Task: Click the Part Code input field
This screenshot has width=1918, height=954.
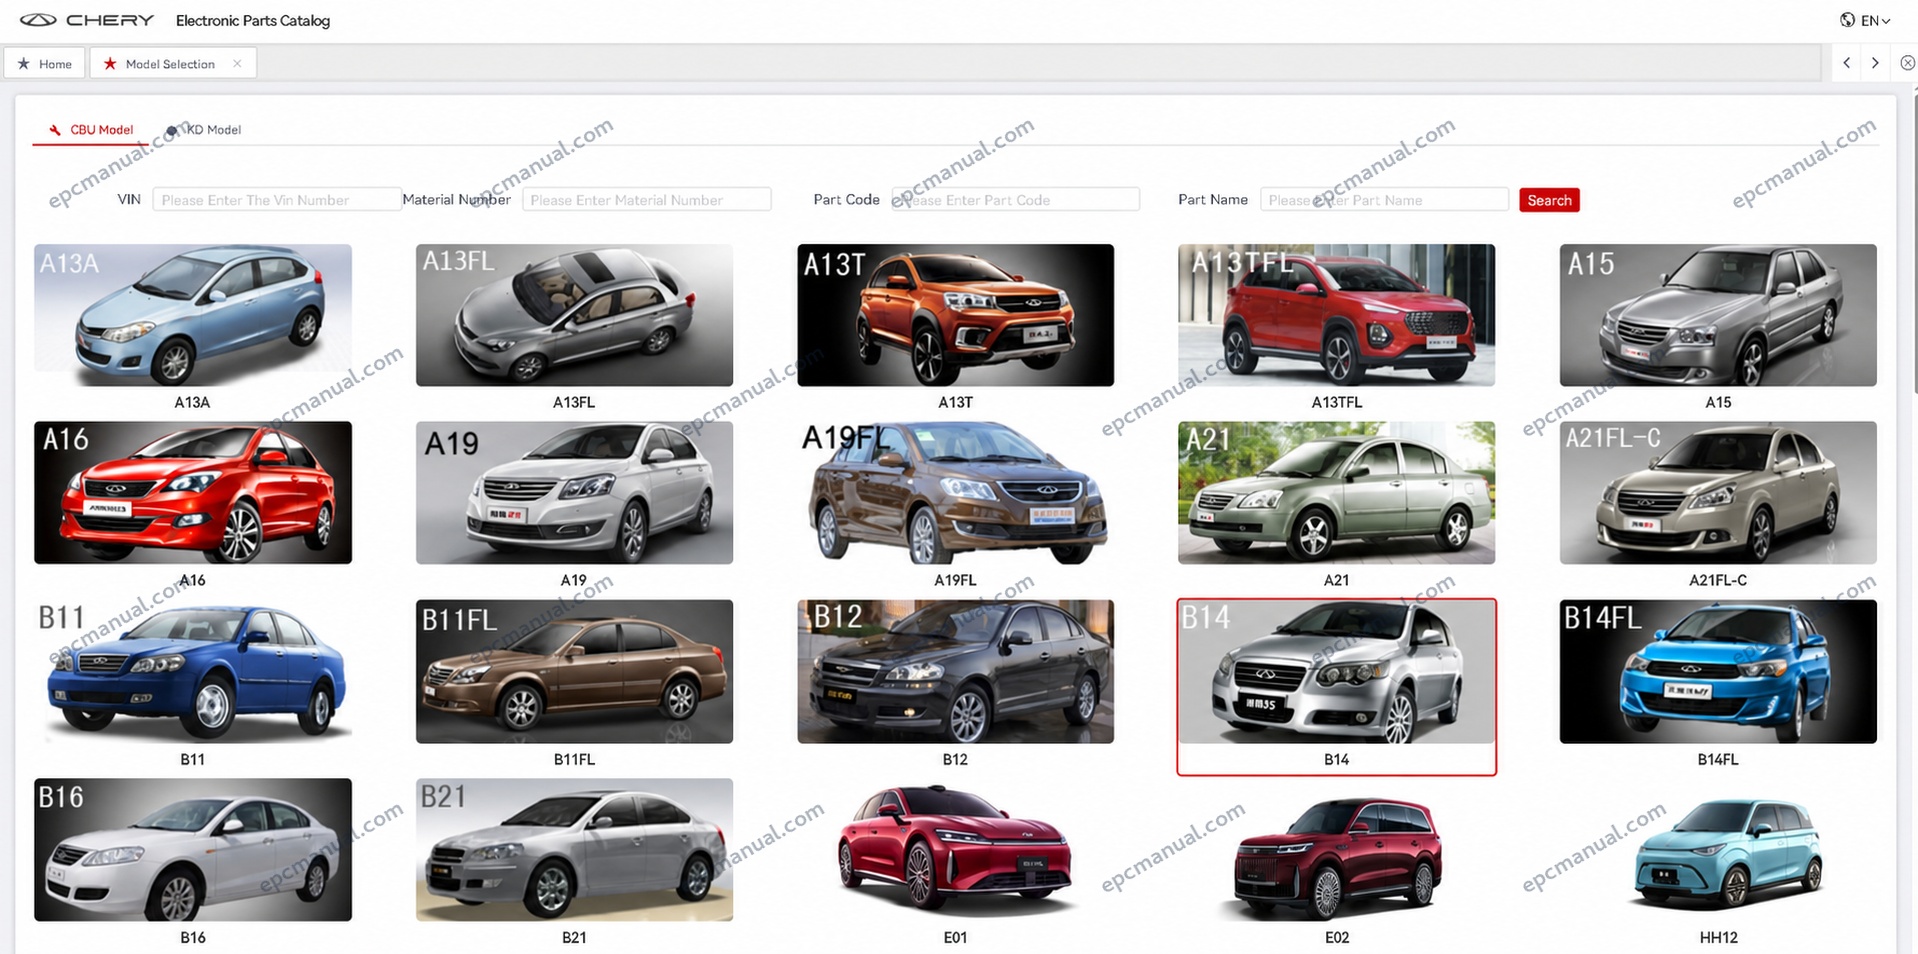Action: tap(1015, 200)
